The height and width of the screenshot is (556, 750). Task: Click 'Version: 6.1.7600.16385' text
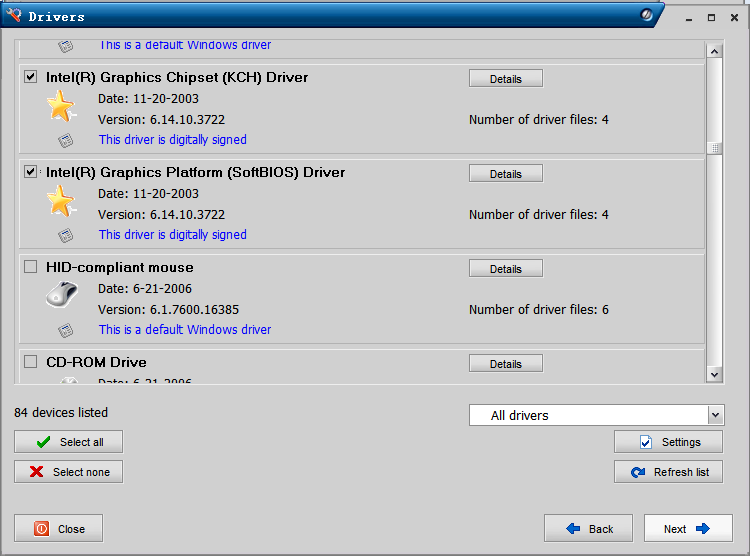[168, 310]
